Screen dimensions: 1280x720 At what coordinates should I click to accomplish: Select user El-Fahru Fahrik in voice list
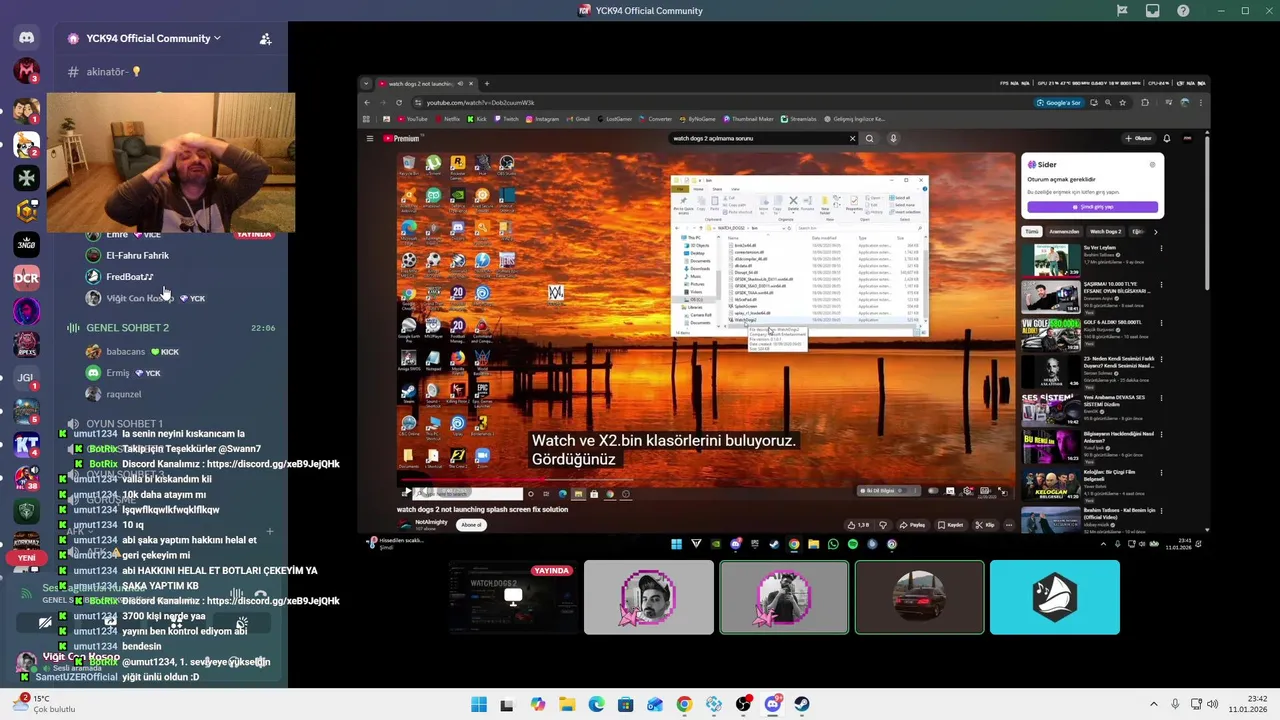[137, 255]
